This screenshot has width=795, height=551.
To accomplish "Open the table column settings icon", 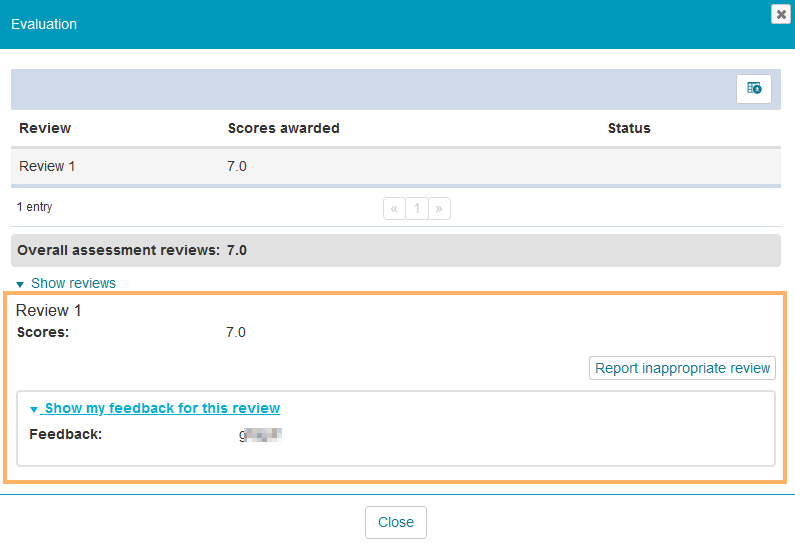I will 754,89.
